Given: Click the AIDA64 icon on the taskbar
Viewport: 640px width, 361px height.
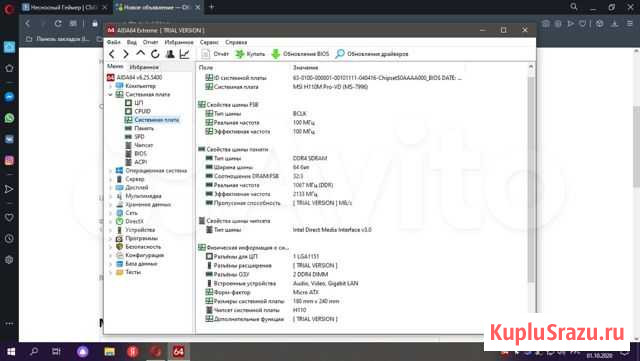Looking at the screenshot, I should 178,352.
